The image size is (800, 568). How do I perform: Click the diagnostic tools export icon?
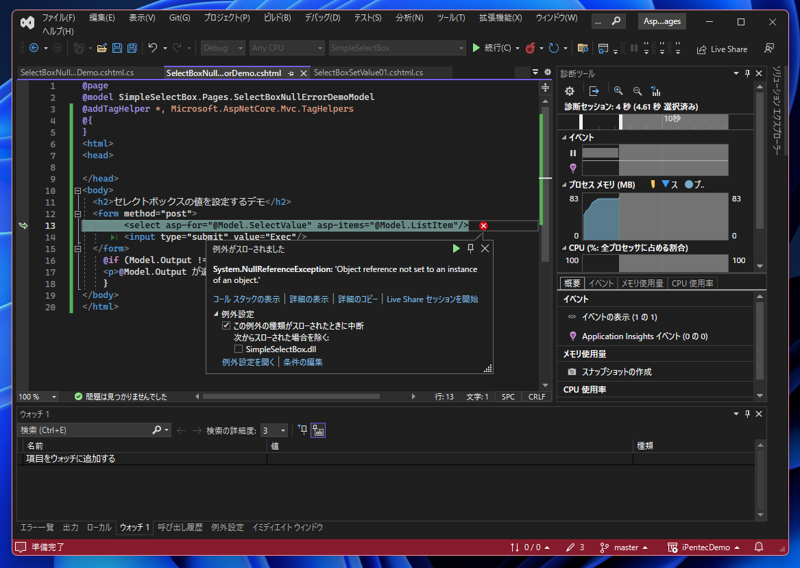coord(594,91)
